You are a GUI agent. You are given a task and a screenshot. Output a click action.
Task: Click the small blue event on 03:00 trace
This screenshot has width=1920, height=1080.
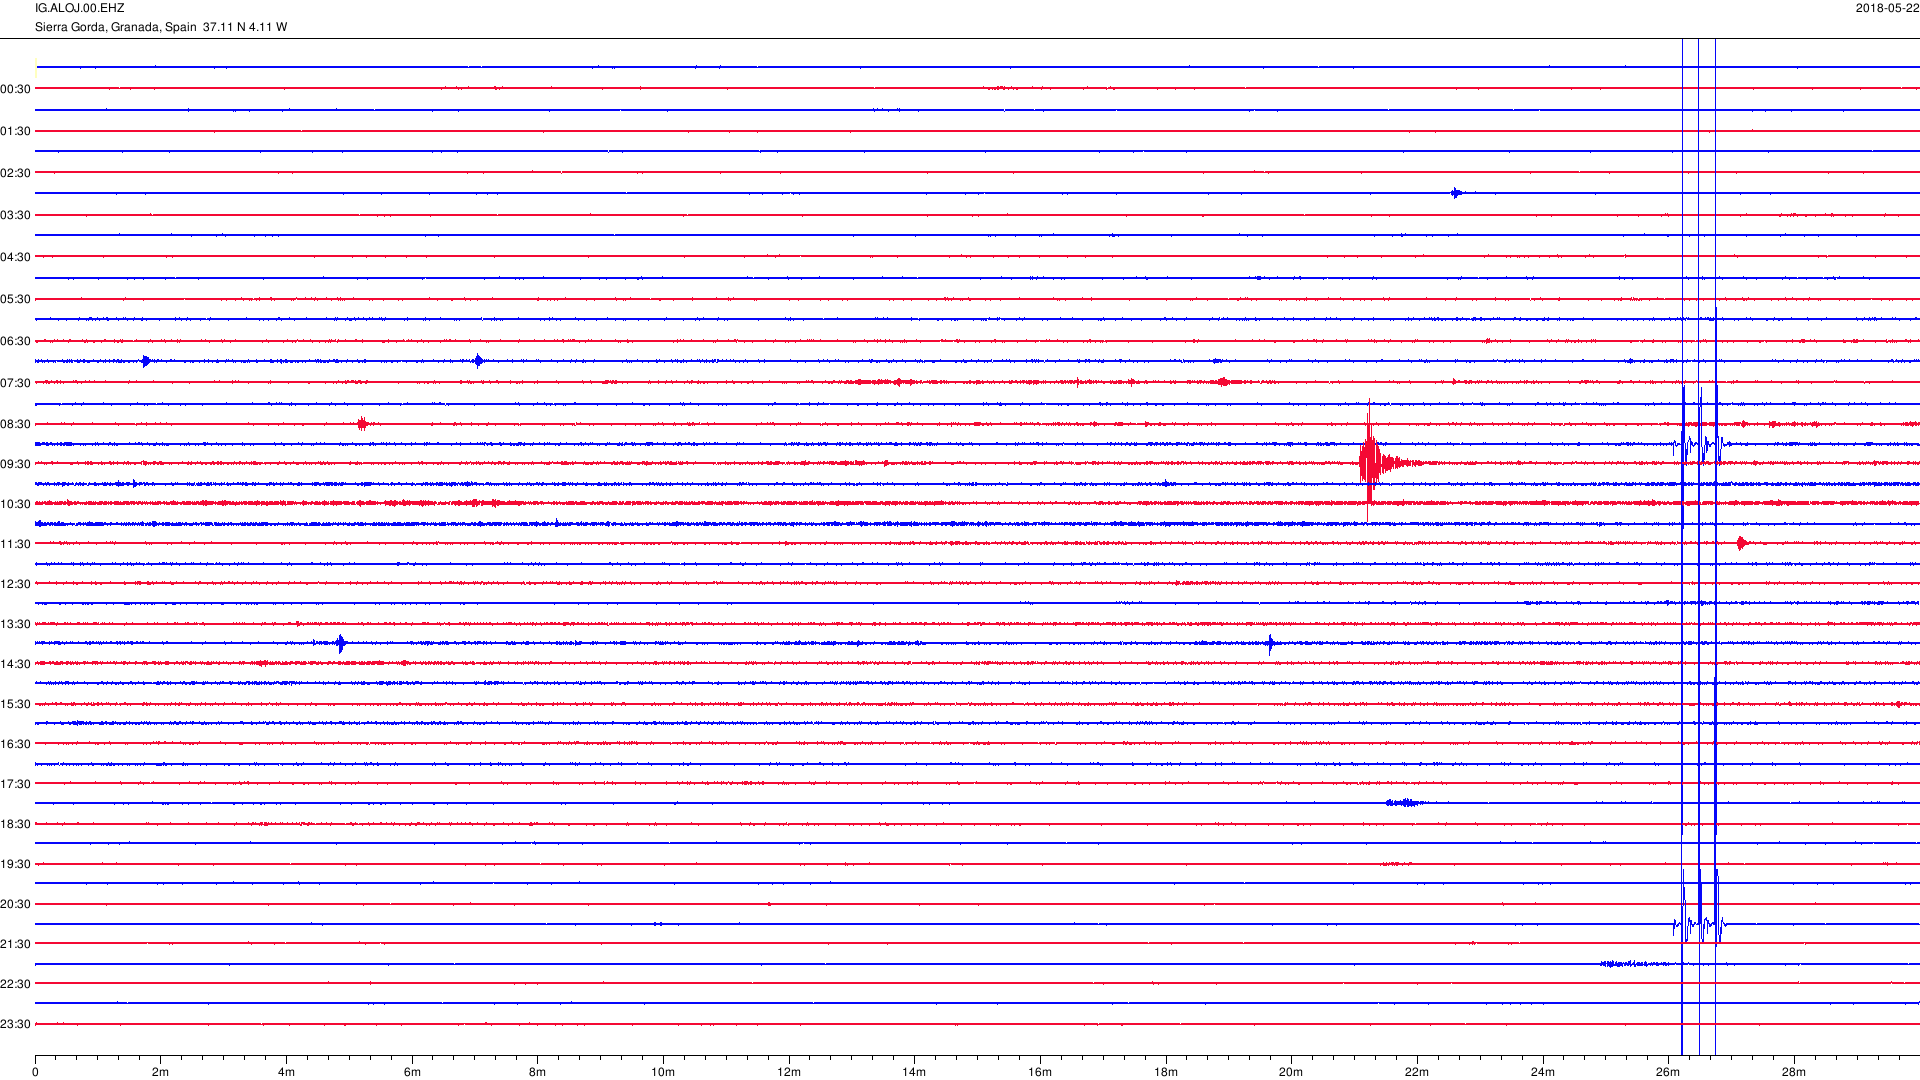tap(1457, 193)
